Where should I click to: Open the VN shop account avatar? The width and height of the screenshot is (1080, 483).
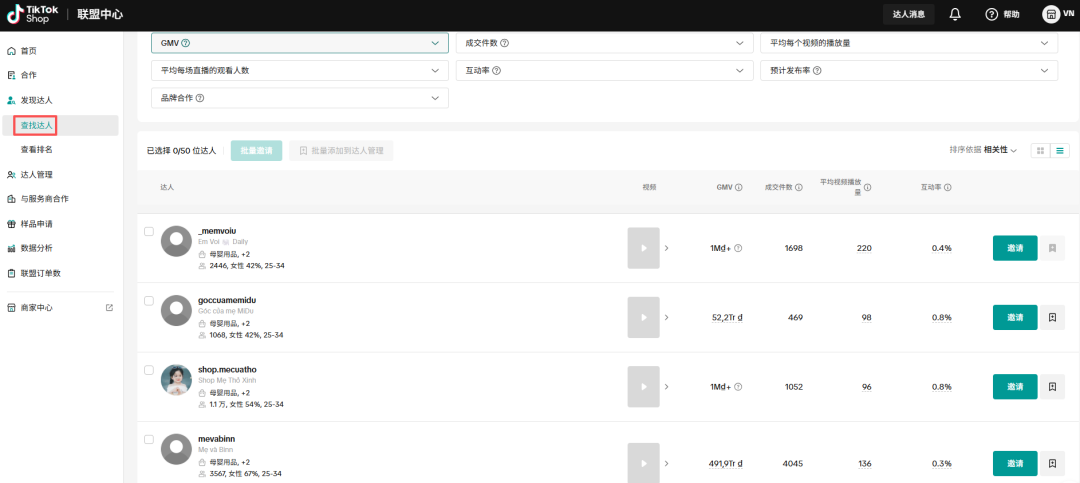coord(1051,14)
